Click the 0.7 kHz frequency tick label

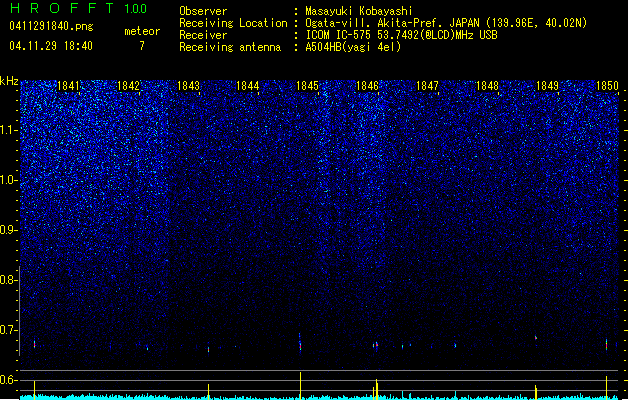9,330
